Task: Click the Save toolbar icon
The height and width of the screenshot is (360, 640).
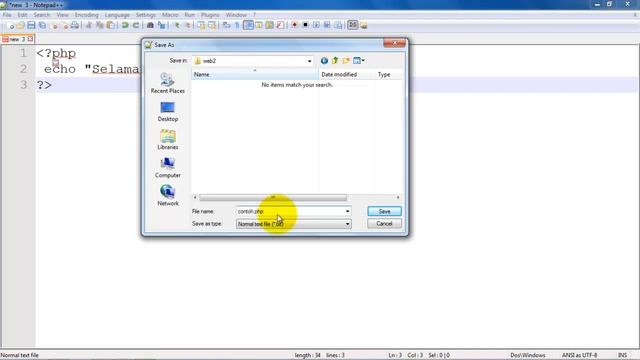Action: (x=31, y=25)
